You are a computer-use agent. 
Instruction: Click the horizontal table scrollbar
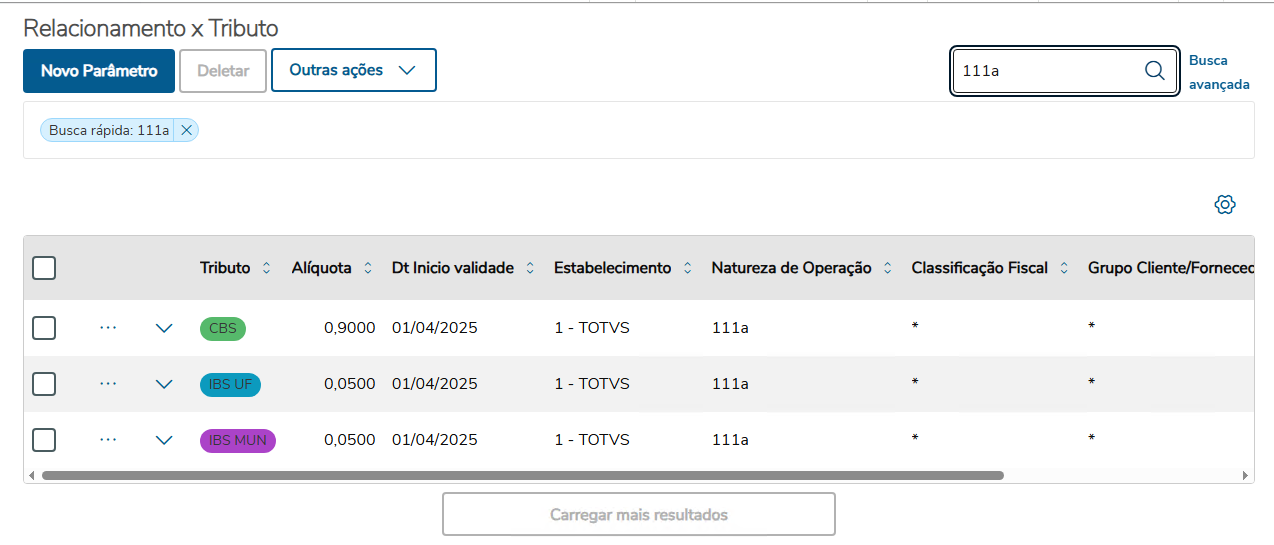click(522, 476)
